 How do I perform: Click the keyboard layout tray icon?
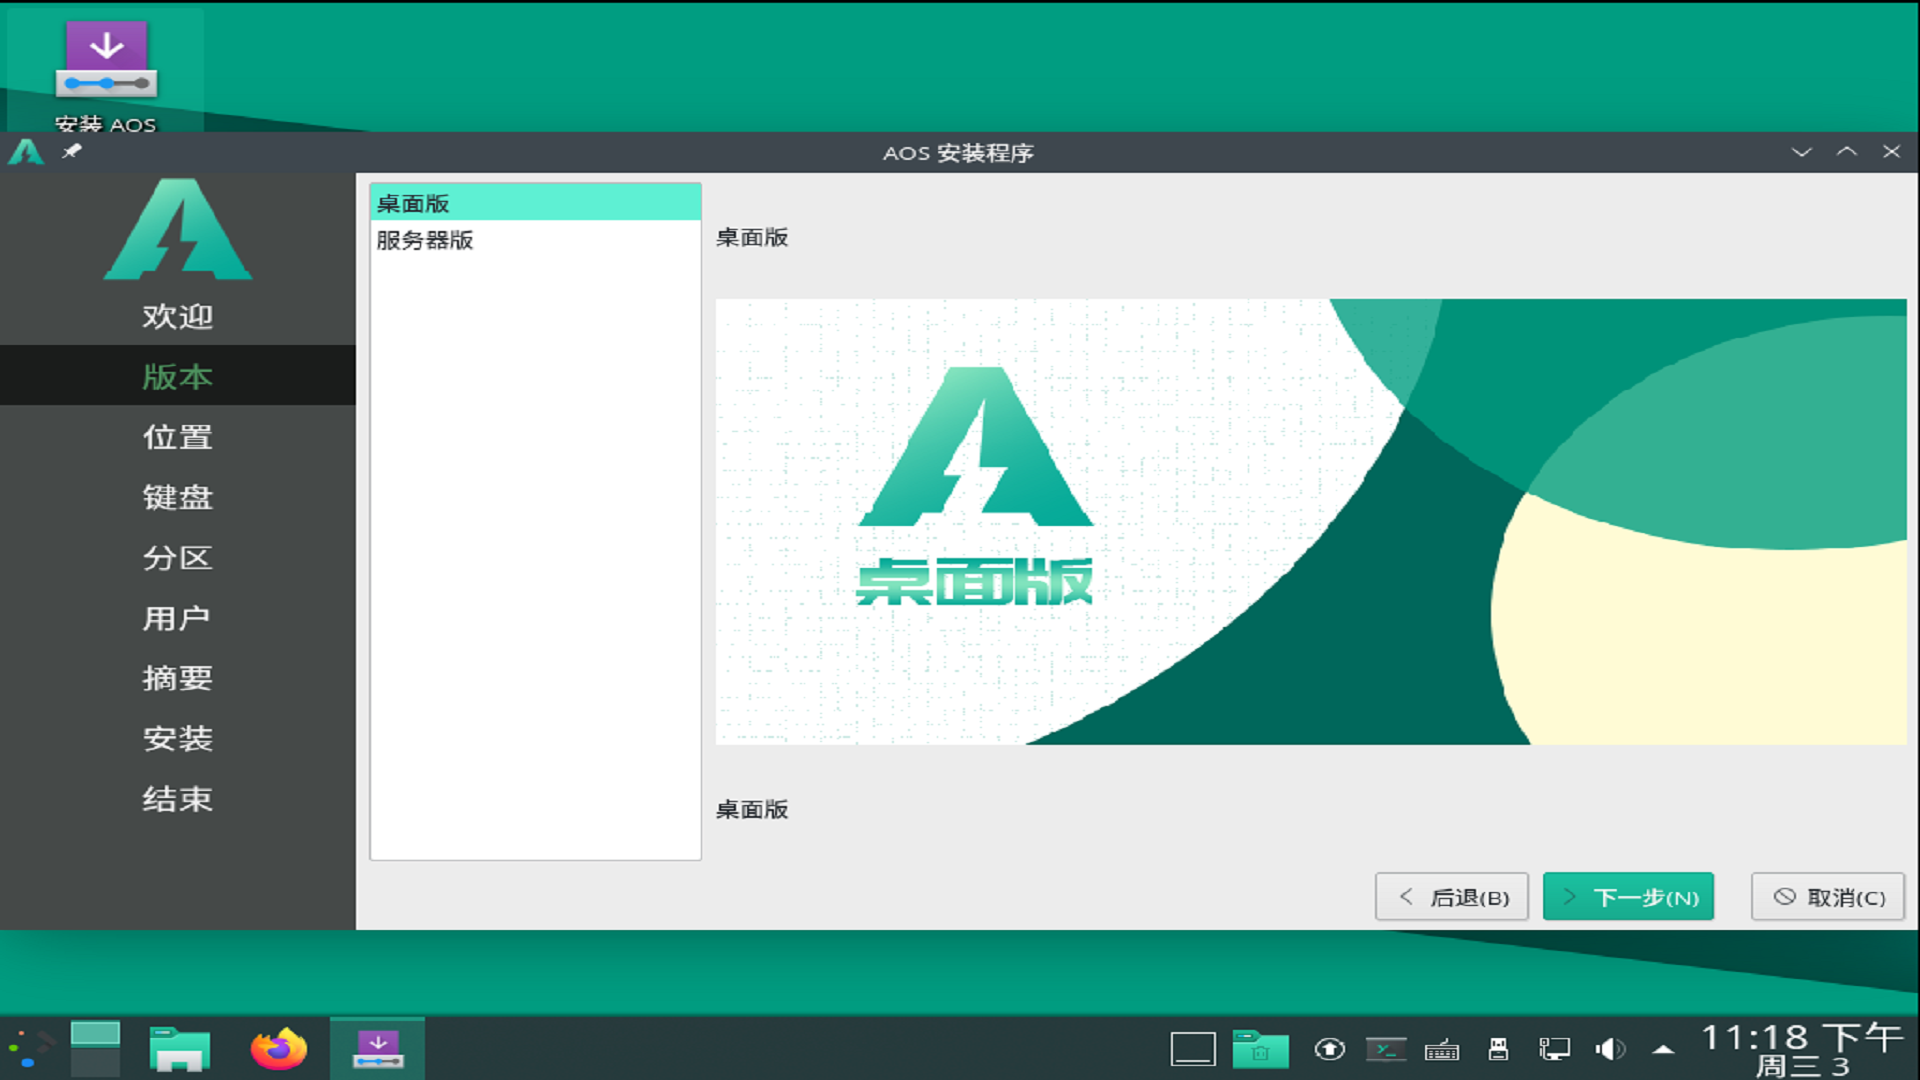click(1441, 1049)
